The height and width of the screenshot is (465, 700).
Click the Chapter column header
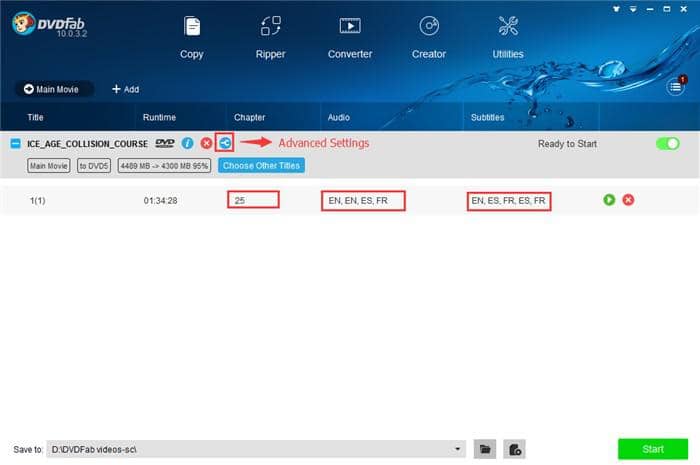(x=250, y=117)
